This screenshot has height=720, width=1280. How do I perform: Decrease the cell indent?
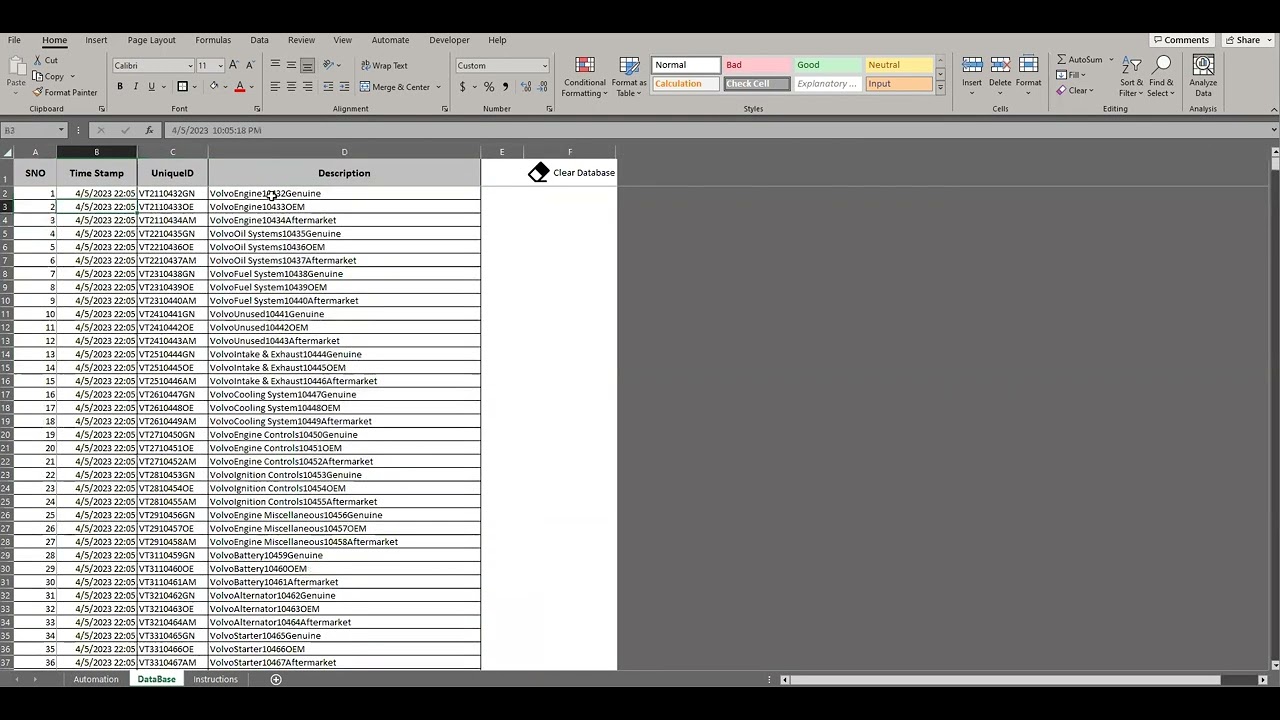pos(329,87)
